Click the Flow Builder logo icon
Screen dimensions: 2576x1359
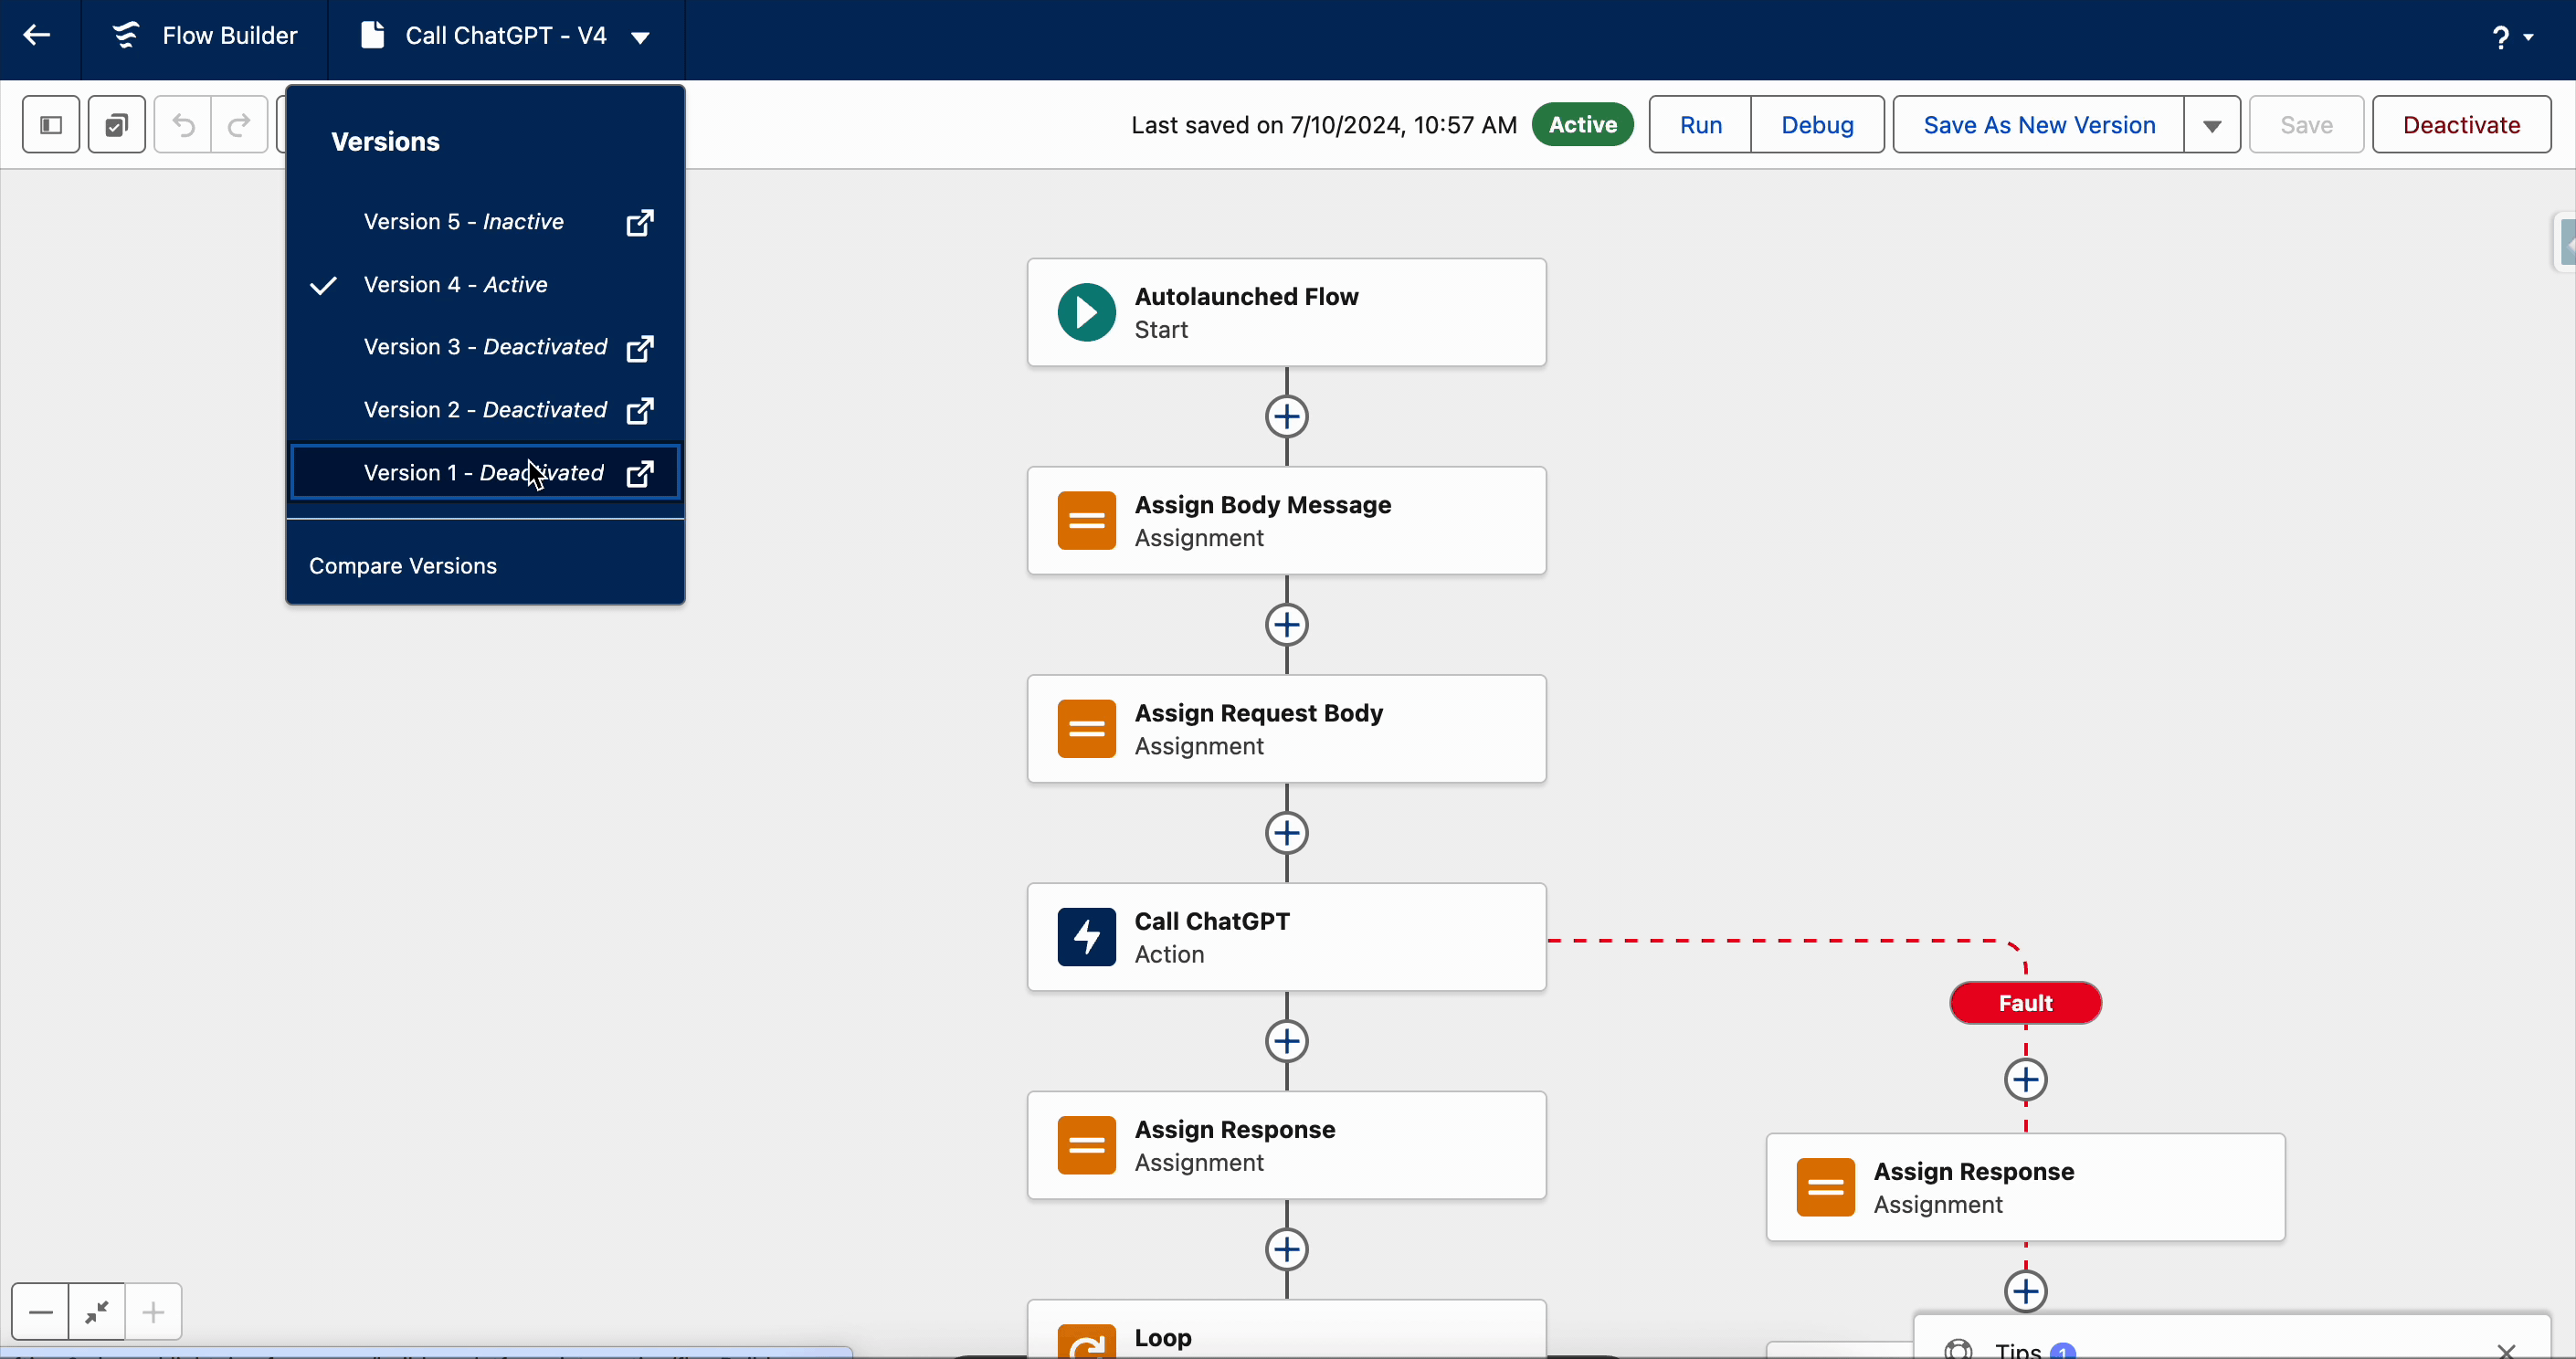coord(126,36)
